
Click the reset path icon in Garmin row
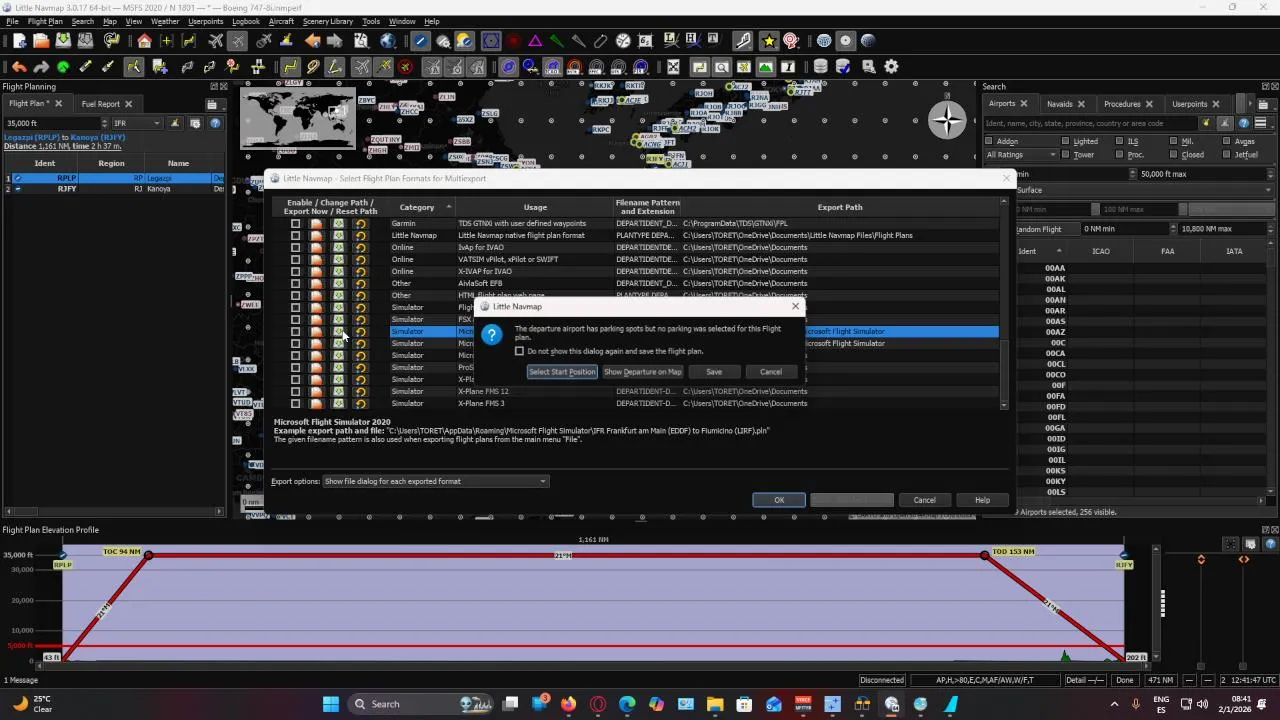pyautogui.click(x=360, y=224)
